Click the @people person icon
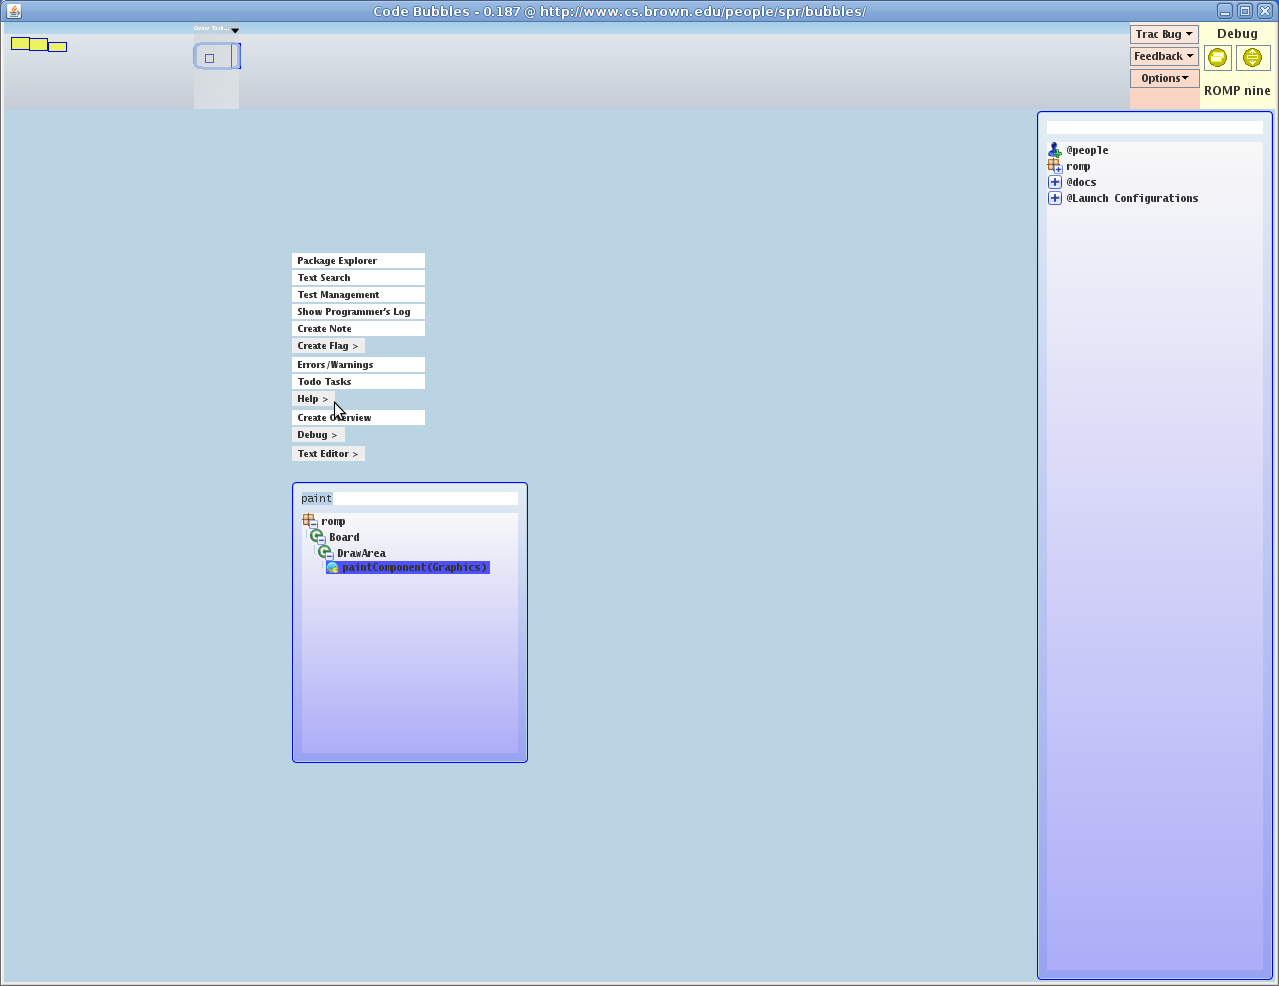The height and width of the screenshot is (986, 1279). [x=1054, y=150]
